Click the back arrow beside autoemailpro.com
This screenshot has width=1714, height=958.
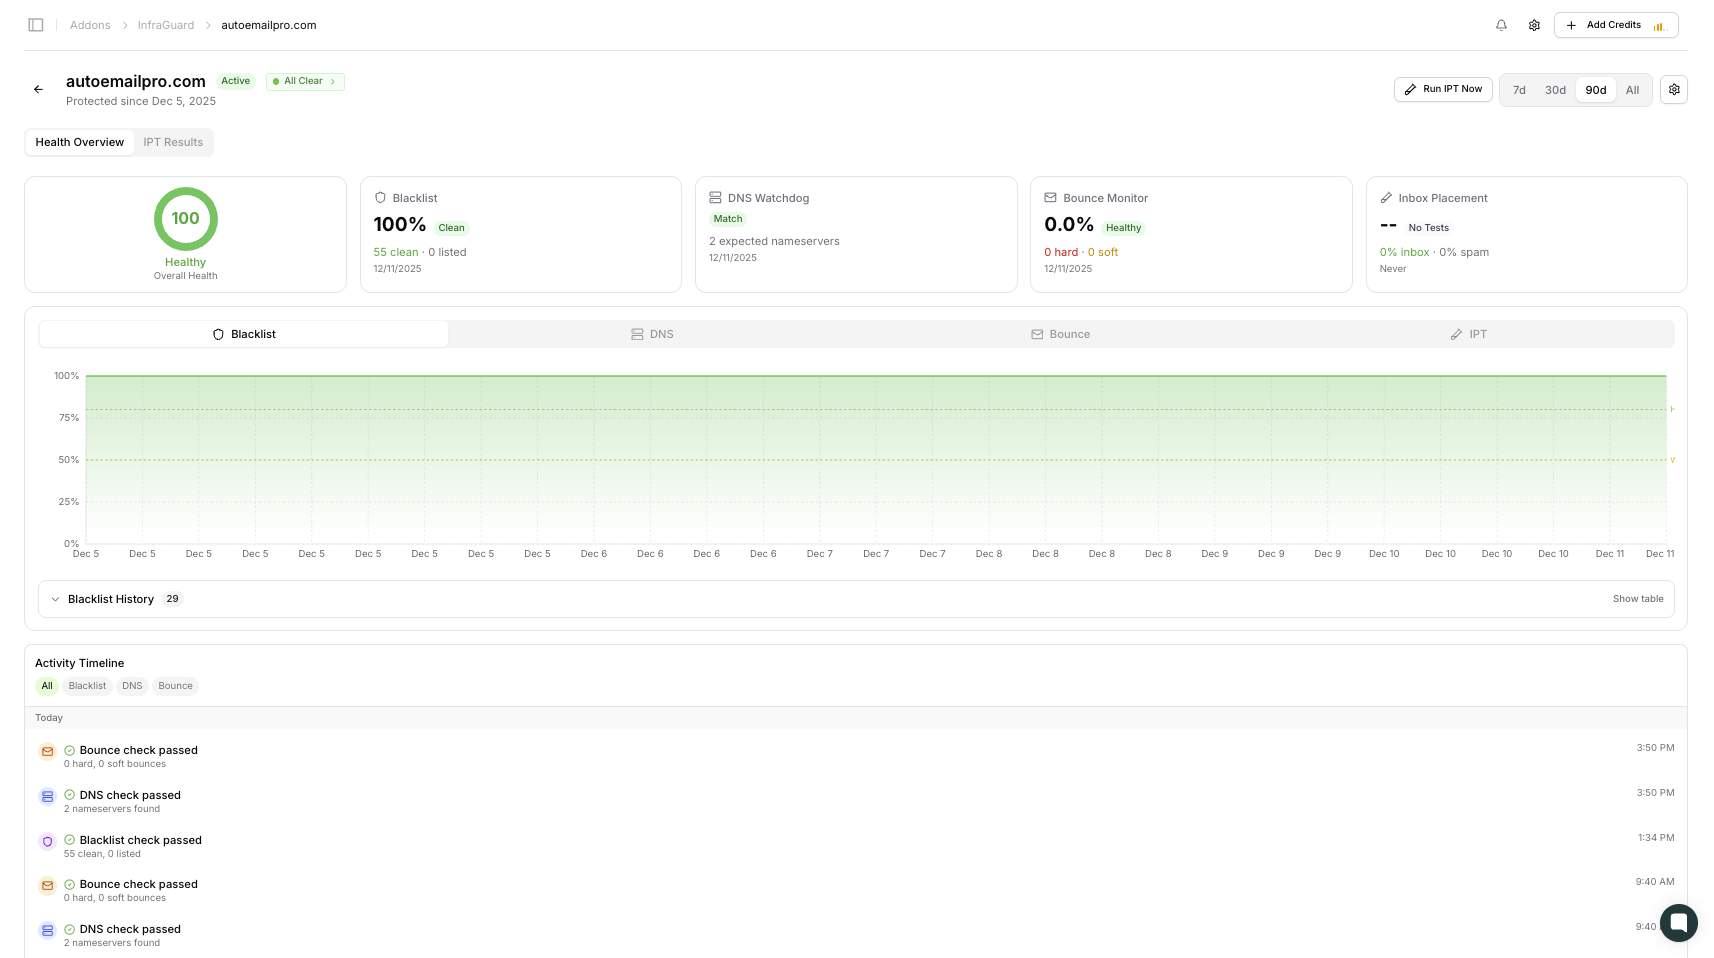[38, 89]
